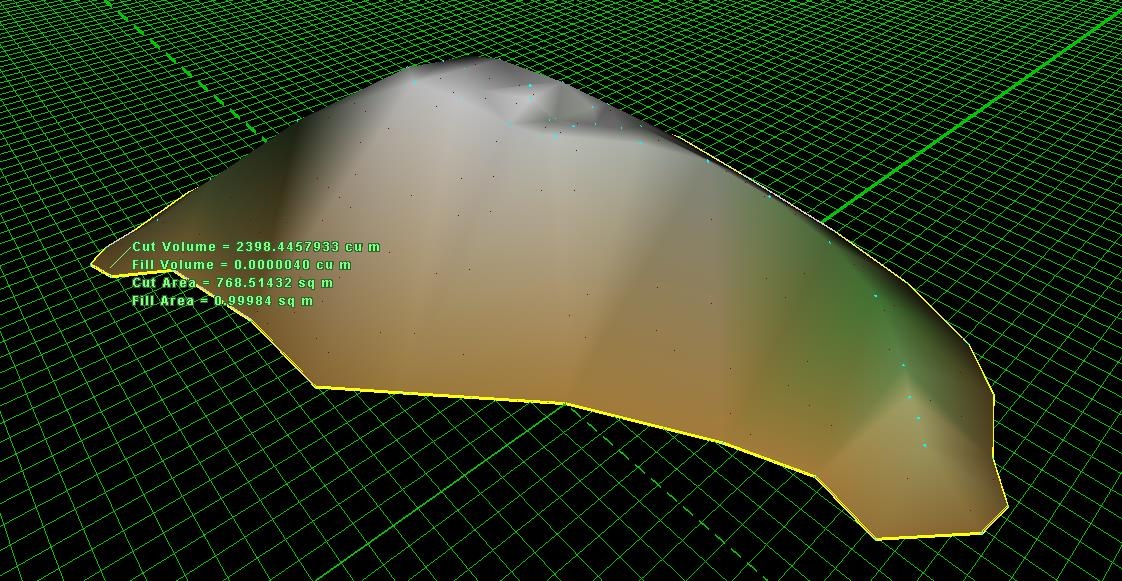
Task: Click the "Cut Volume" label text
Action: 174,247
